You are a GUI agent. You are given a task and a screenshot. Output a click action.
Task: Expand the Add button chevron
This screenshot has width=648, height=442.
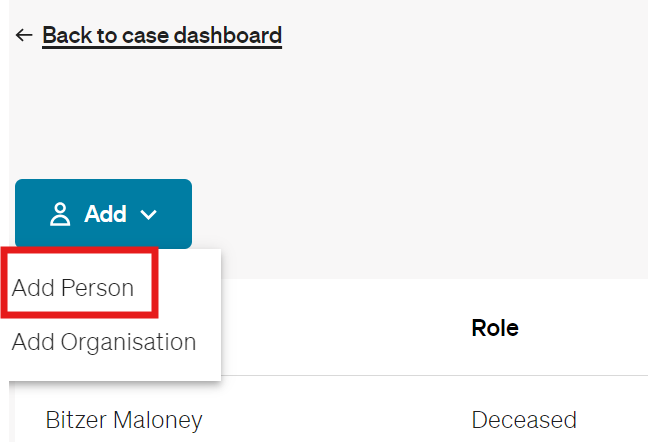pyautogui.click(x=149, y=214)
